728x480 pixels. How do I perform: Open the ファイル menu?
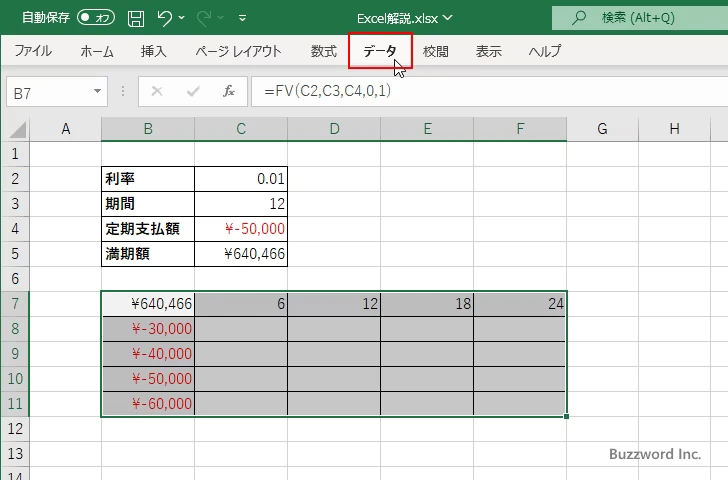33,51
